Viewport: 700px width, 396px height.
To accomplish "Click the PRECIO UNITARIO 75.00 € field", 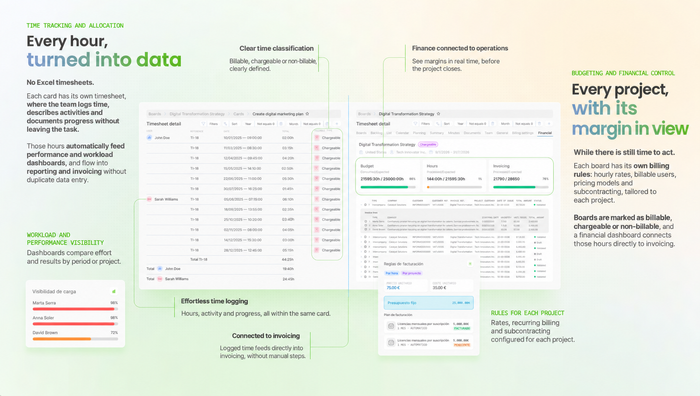I will coord(406,286).
